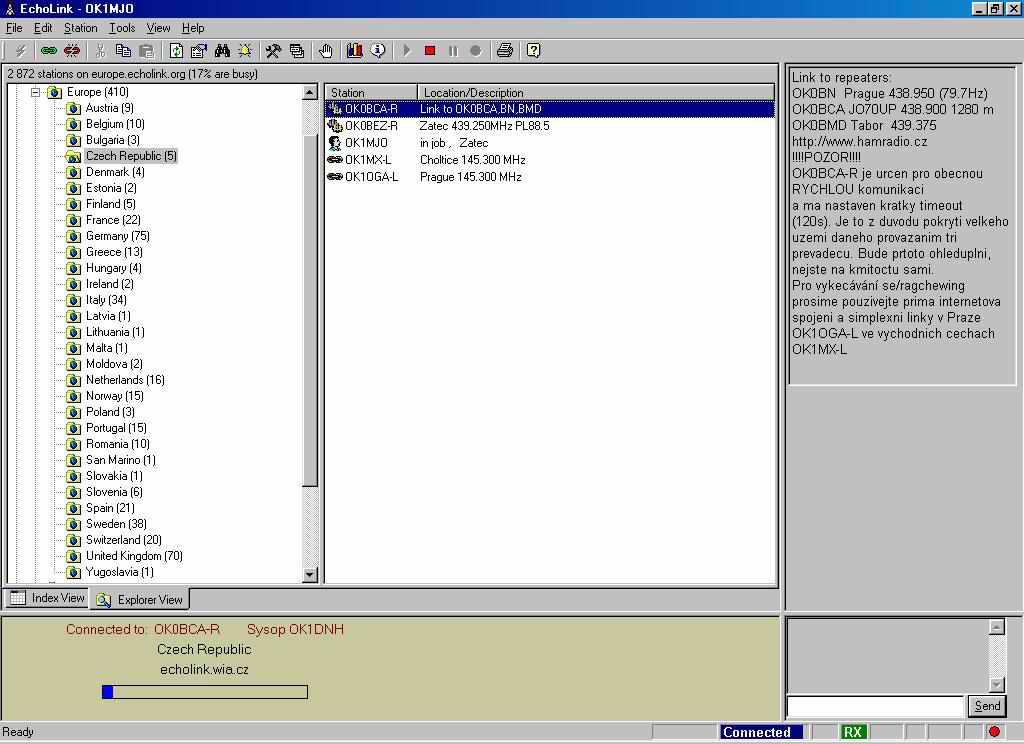Click the chat box scrollbar down arrow
The width and height of the screenshot is (1024, 744).
[x=997, y=685]
